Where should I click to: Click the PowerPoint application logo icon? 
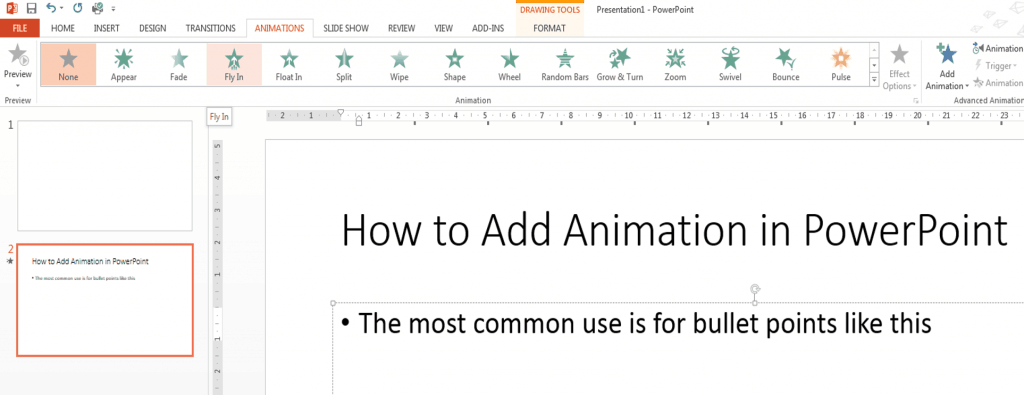11,9
